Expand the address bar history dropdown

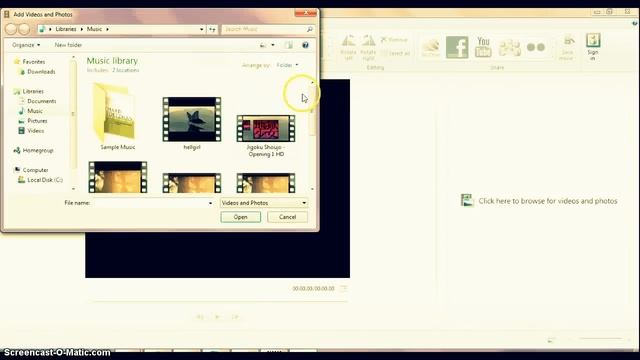pos(202,29)
